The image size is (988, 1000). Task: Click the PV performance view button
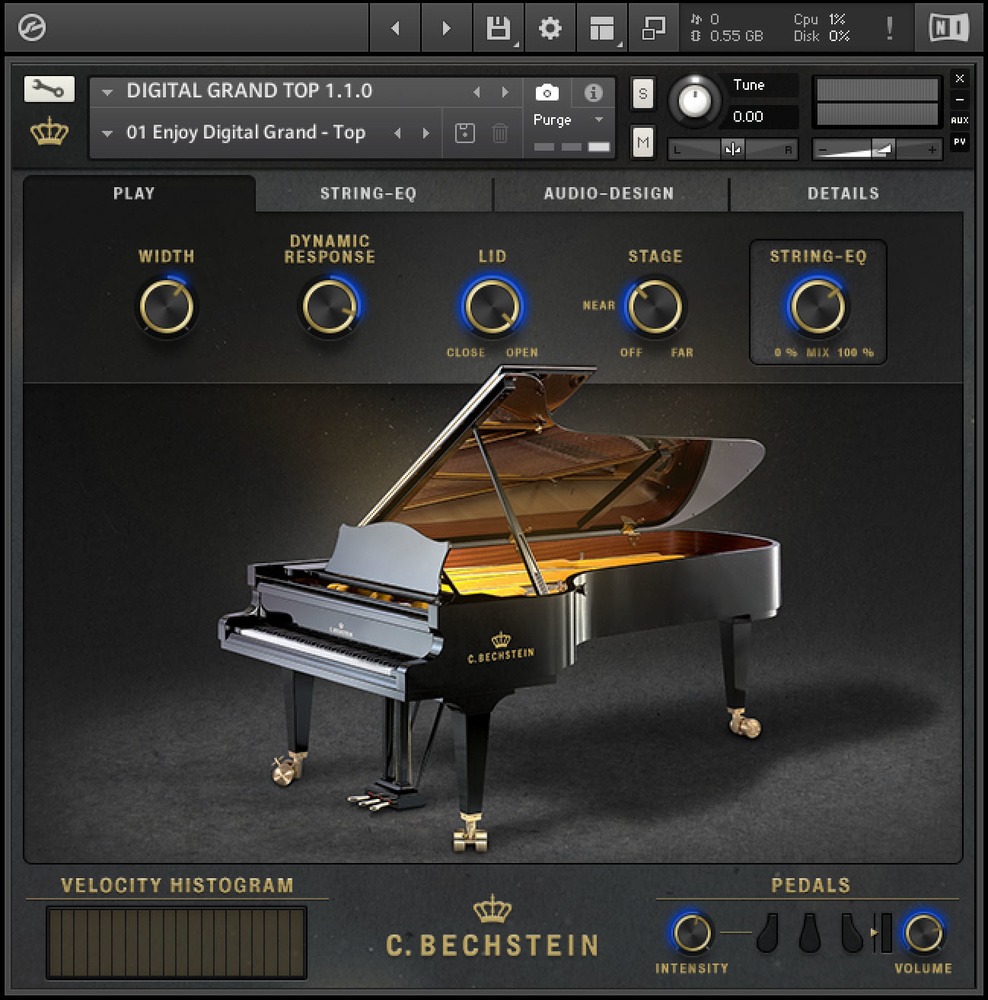[960, 142]
